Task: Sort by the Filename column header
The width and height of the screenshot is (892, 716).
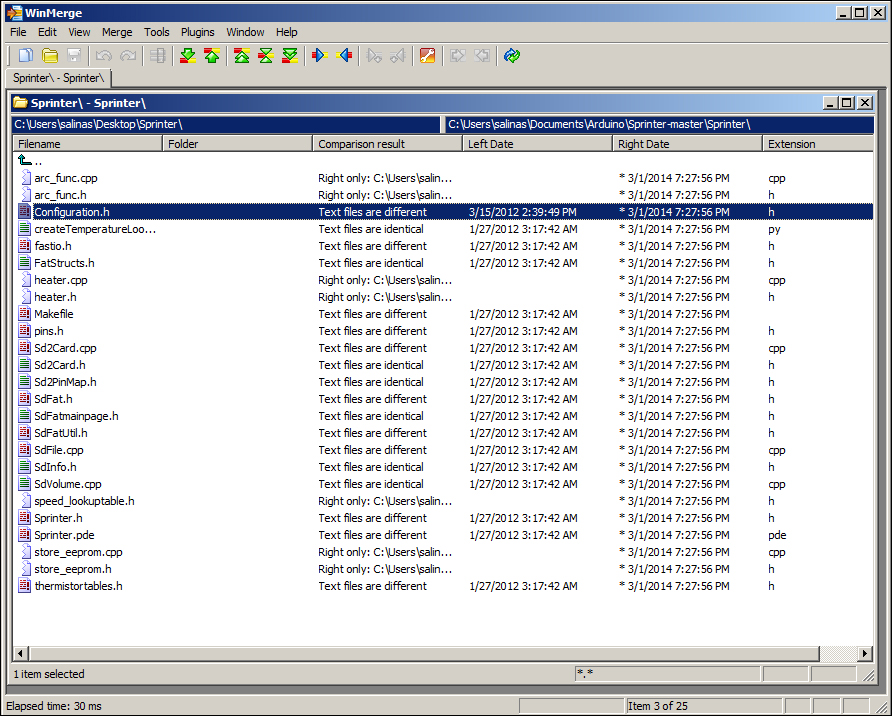Action: point(88,144)
